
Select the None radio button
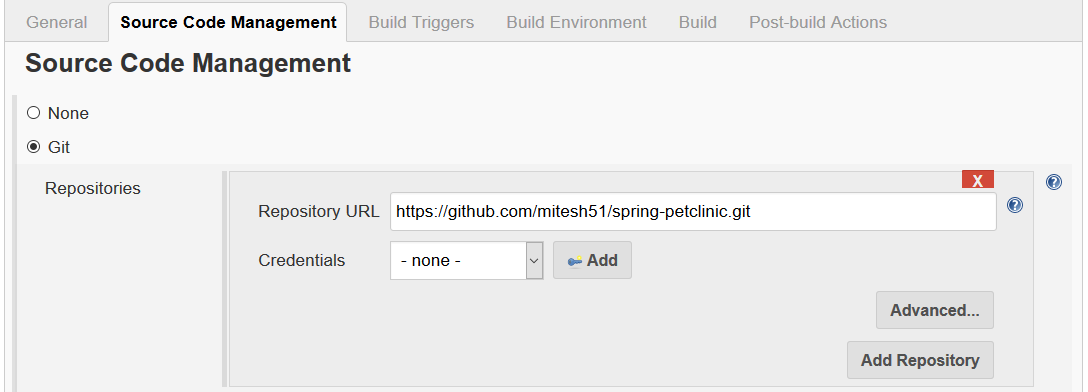(x=33, y=112)
